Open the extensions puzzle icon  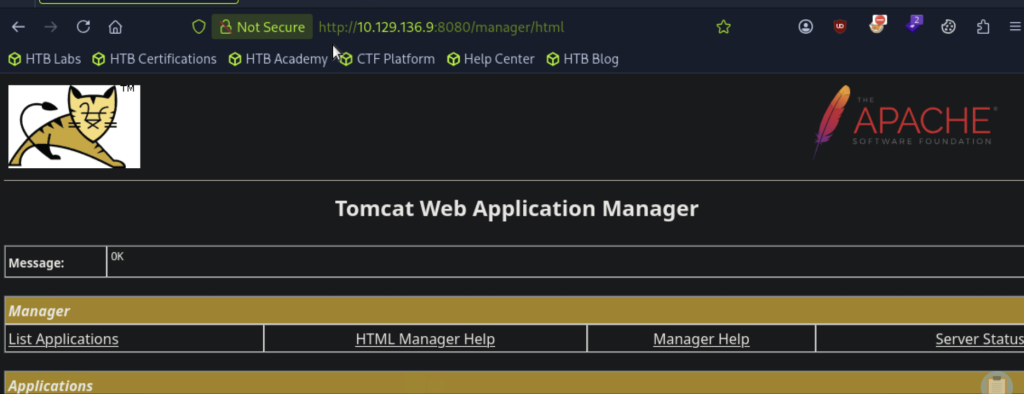pos(983,27)
